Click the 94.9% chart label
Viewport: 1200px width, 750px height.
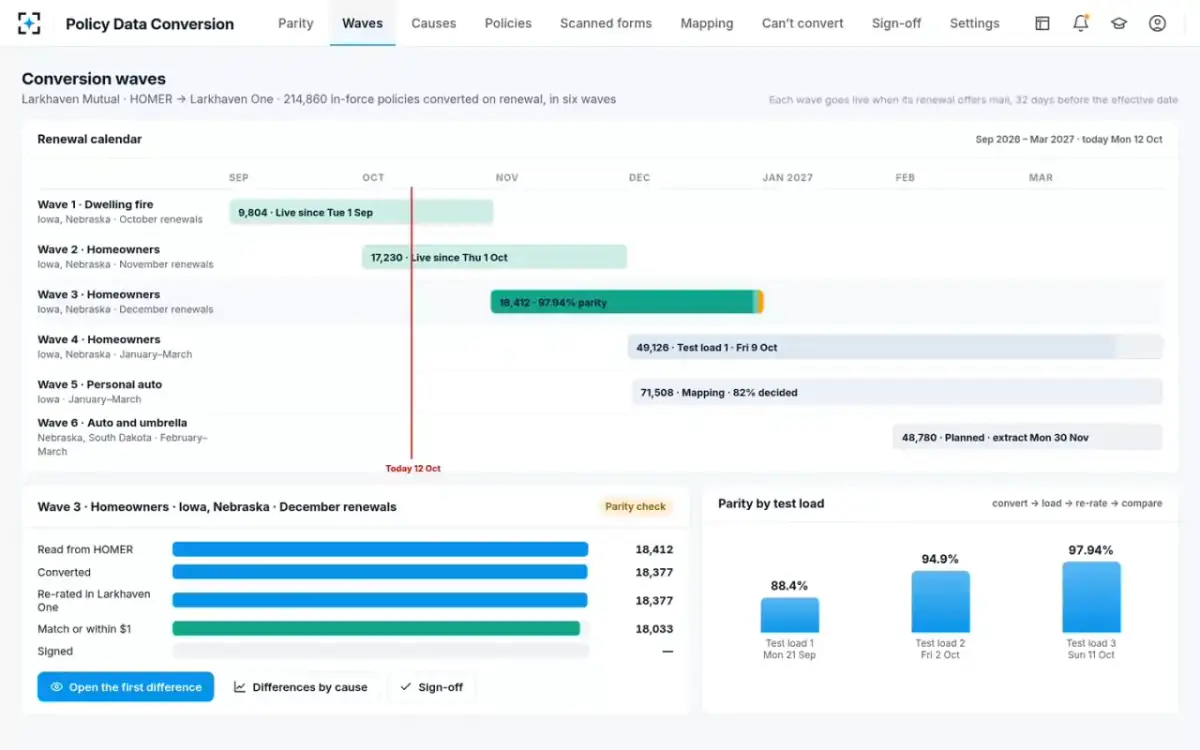click(x=940, y=559)
